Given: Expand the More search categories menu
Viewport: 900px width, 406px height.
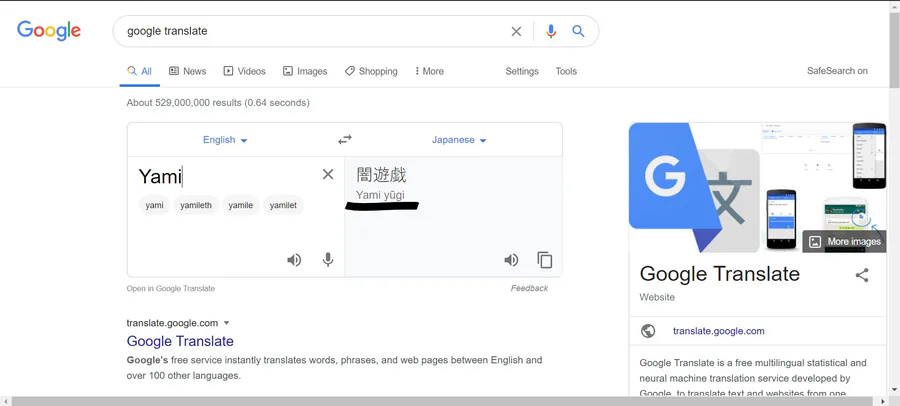Looking at the screenshot, I should [x=429, y=71].
